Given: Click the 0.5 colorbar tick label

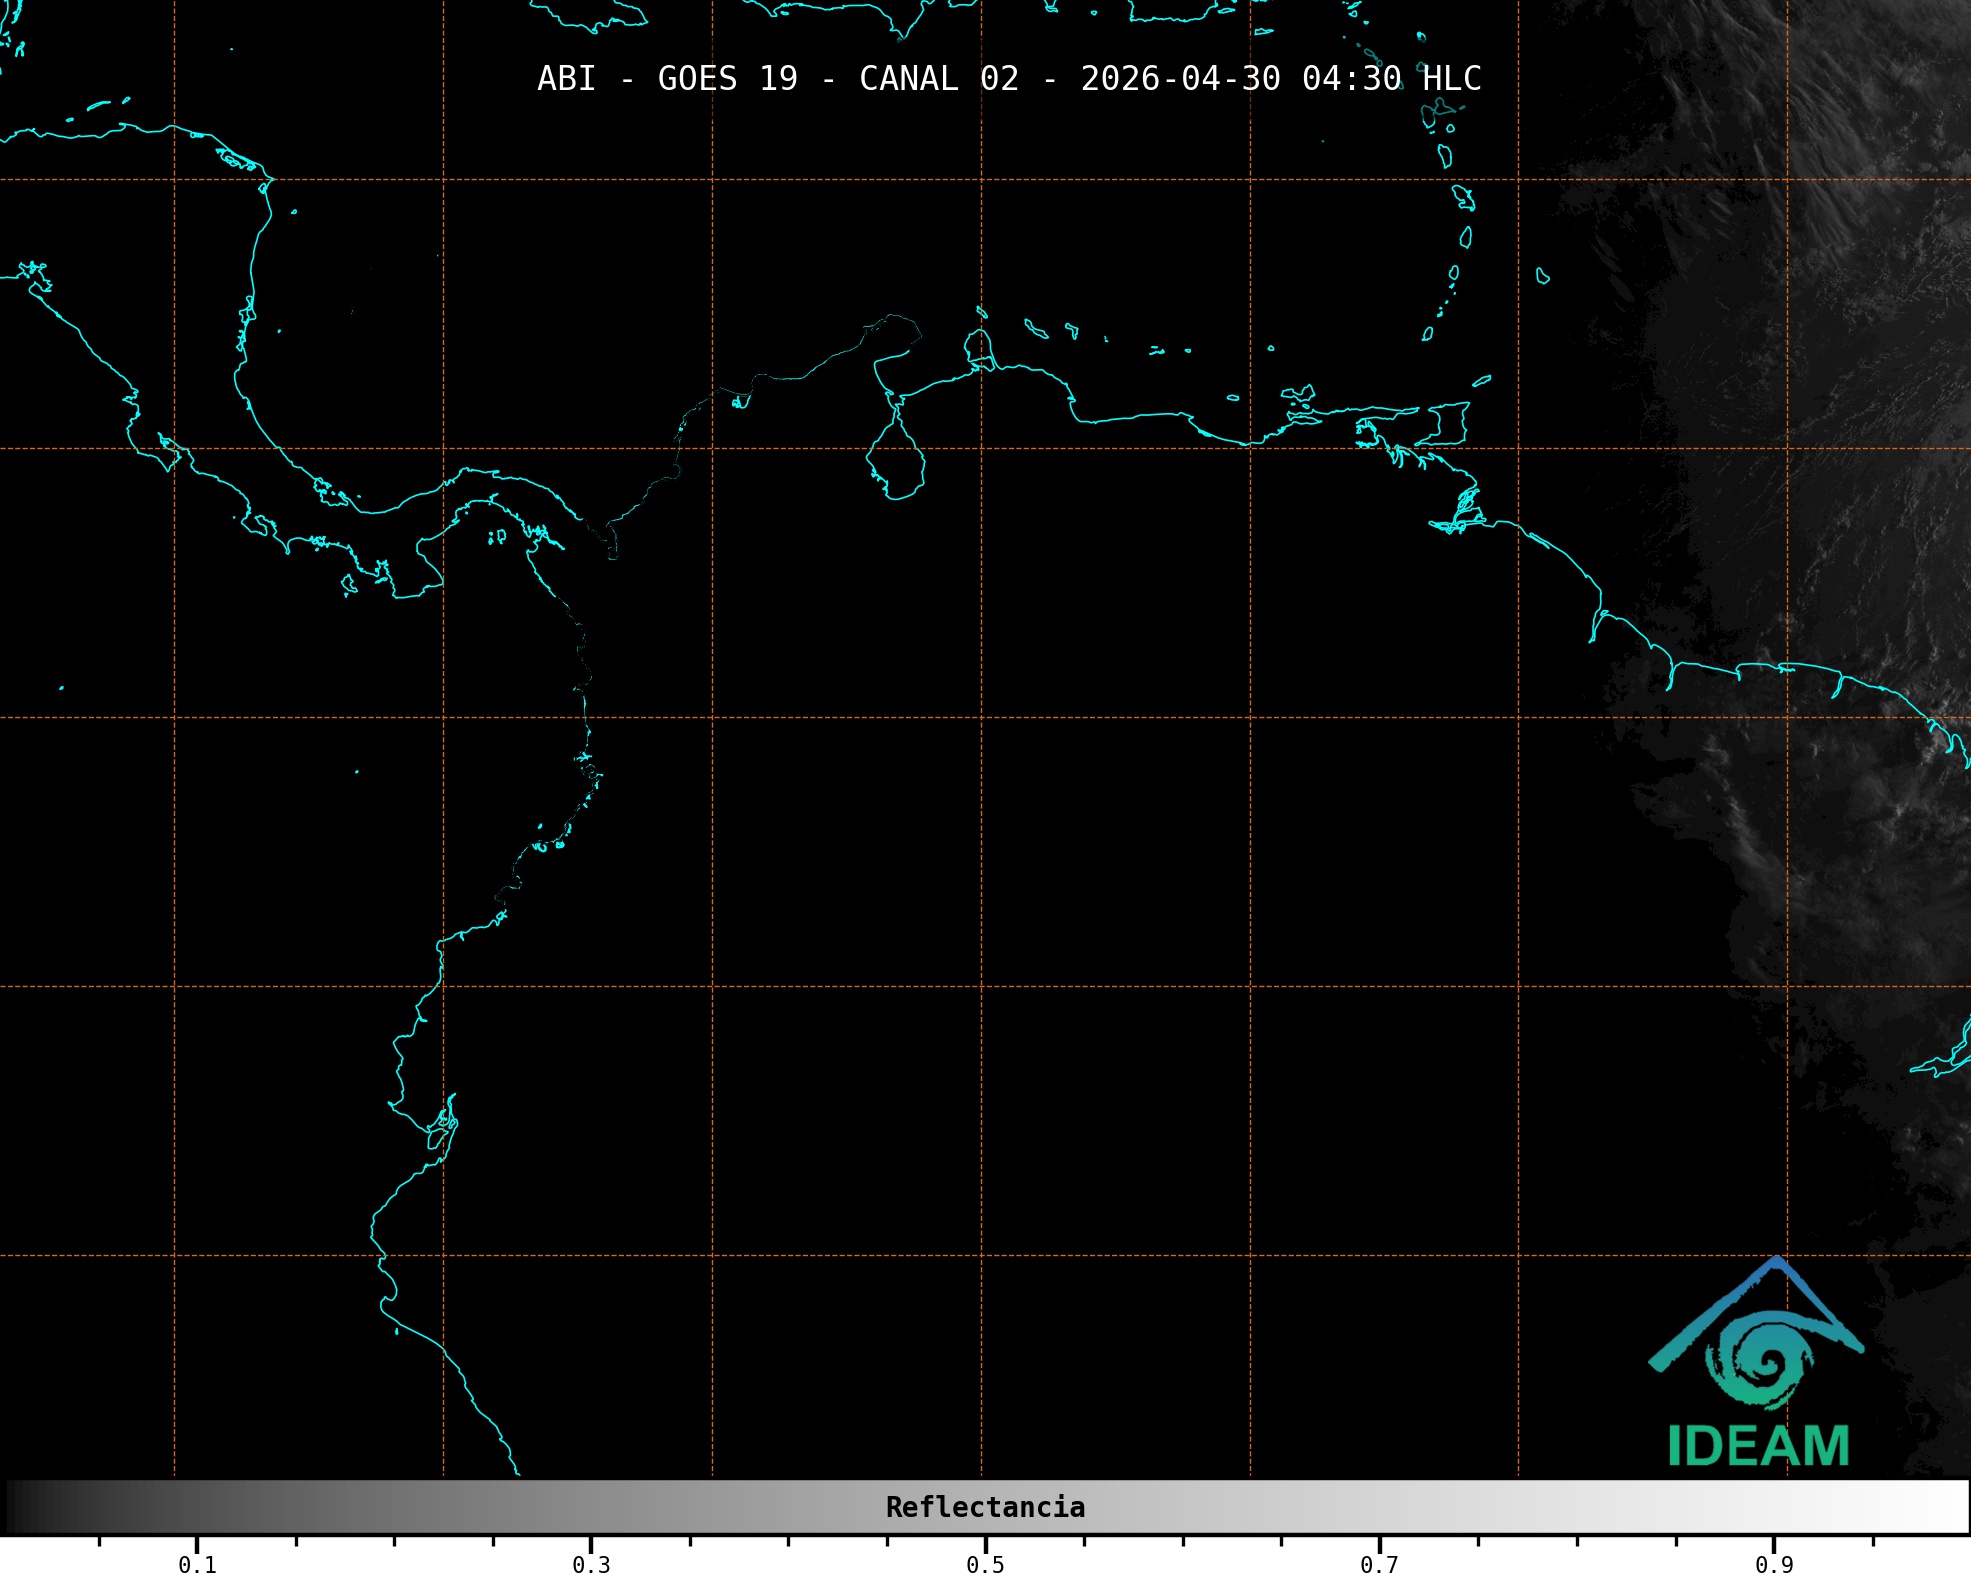Looking at the screenshot, I should click(x=985, y=1564).
